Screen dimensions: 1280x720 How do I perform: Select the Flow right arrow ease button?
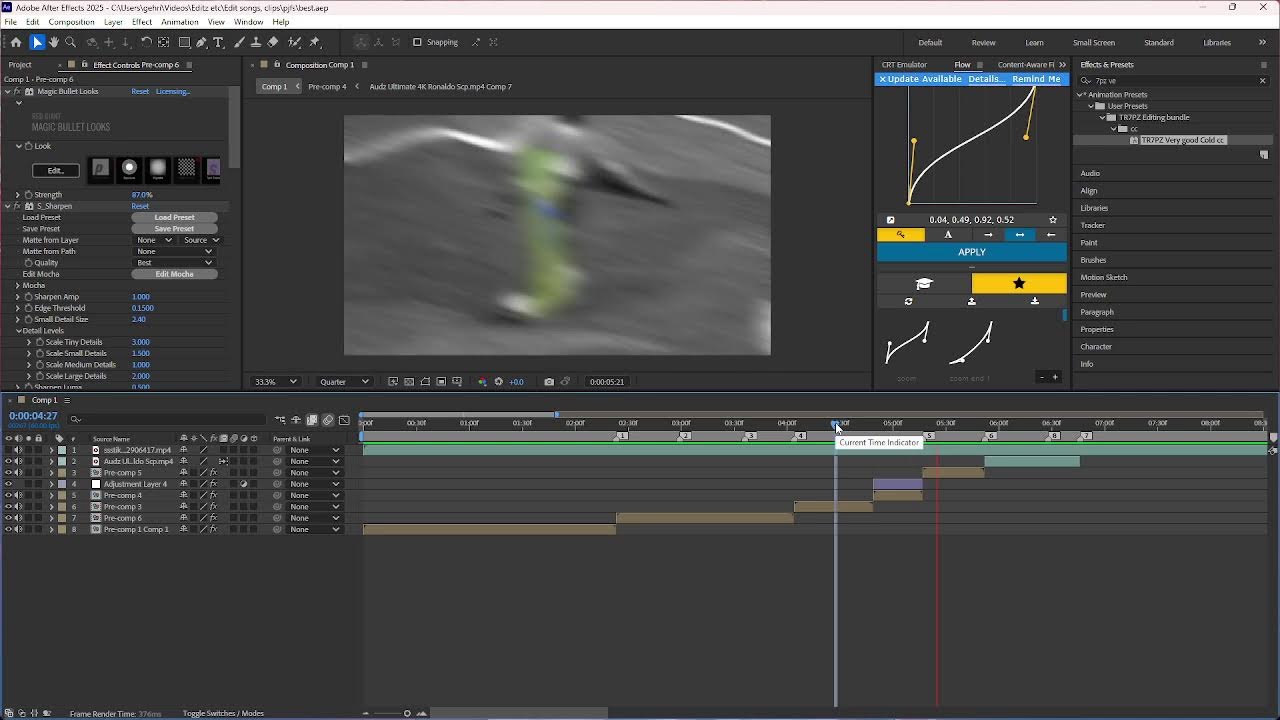click(988, 235)
